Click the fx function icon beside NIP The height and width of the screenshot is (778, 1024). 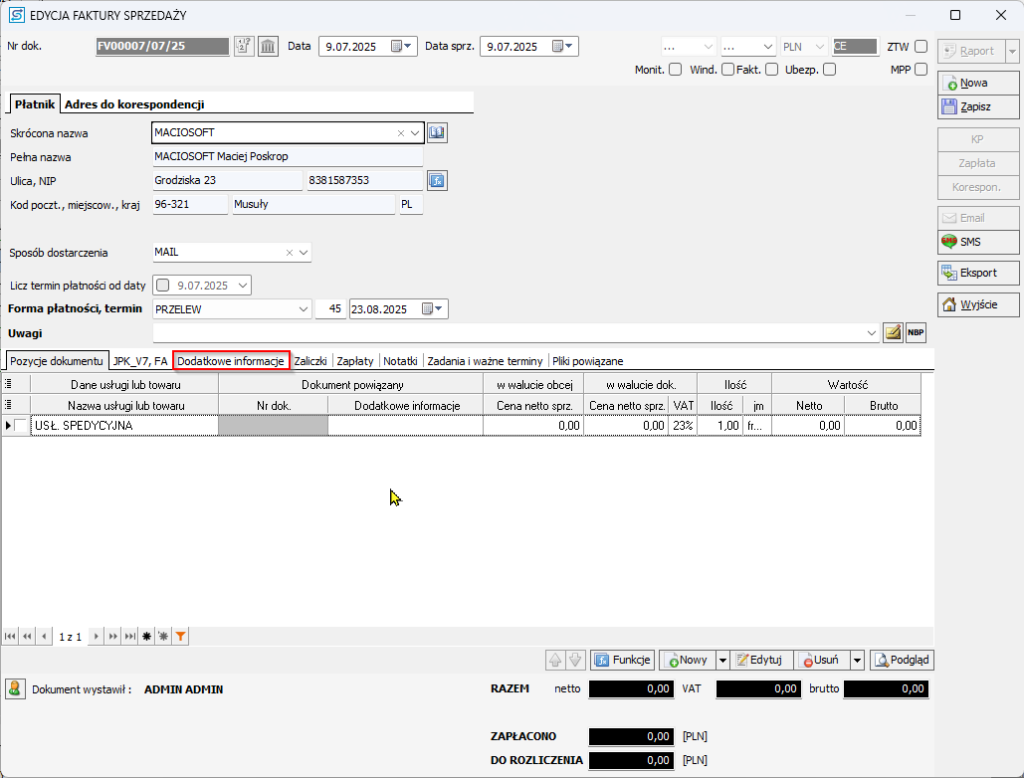[436, 180]
